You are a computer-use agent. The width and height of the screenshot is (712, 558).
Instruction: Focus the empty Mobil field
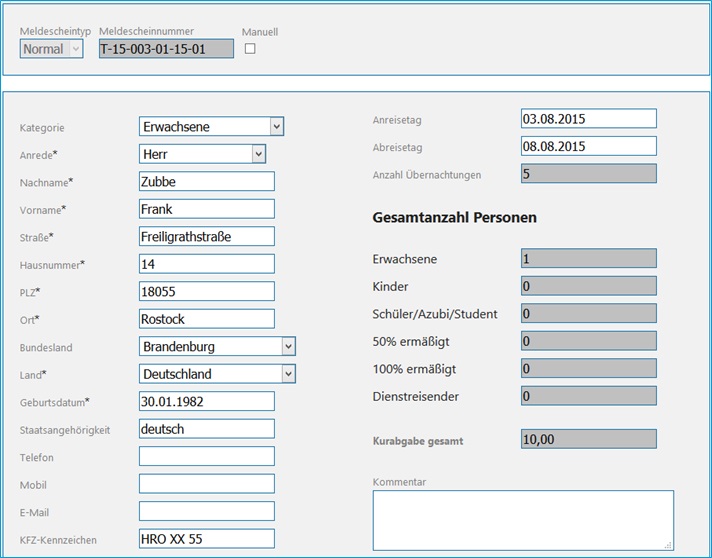point(207,484)
